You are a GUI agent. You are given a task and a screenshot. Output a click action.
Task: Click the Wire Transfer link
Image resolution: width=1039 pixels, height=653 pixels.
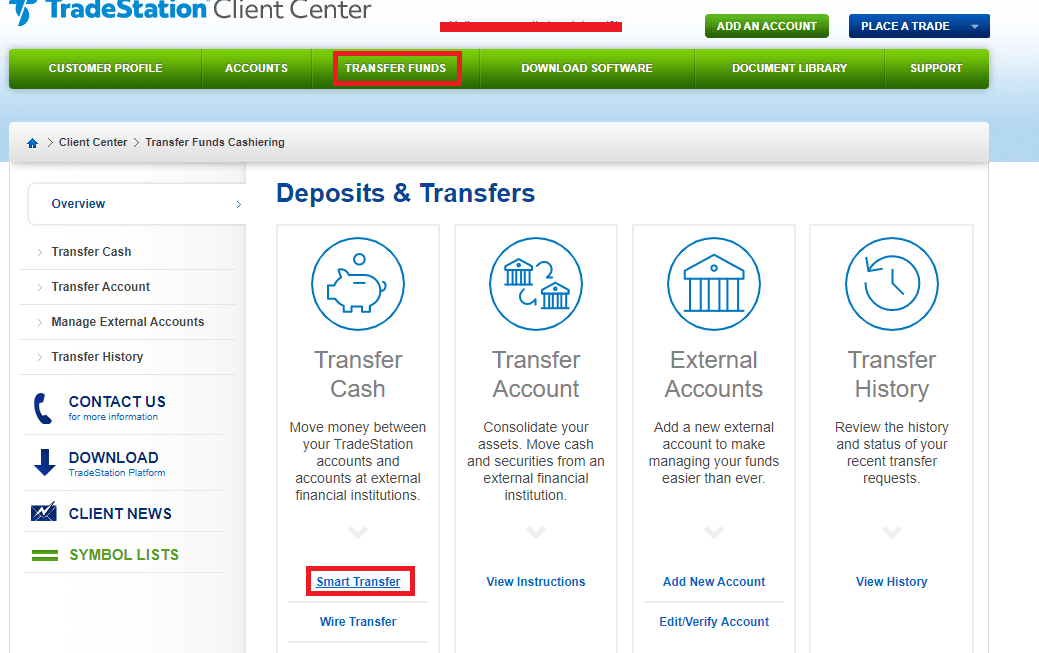click(x=358, y=622)
